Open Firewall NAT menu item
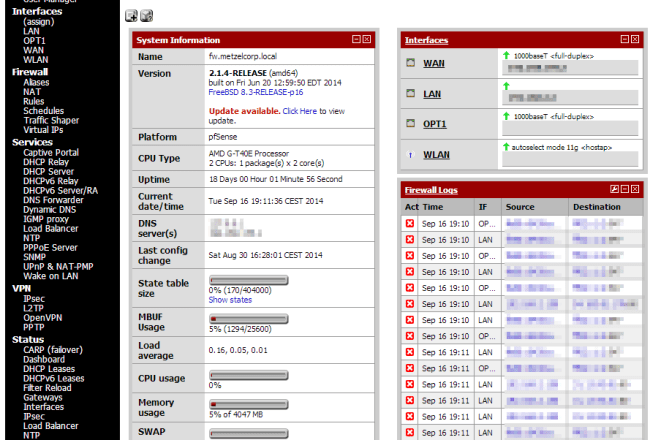Screen dimensions: 660x440 (32, 91)
